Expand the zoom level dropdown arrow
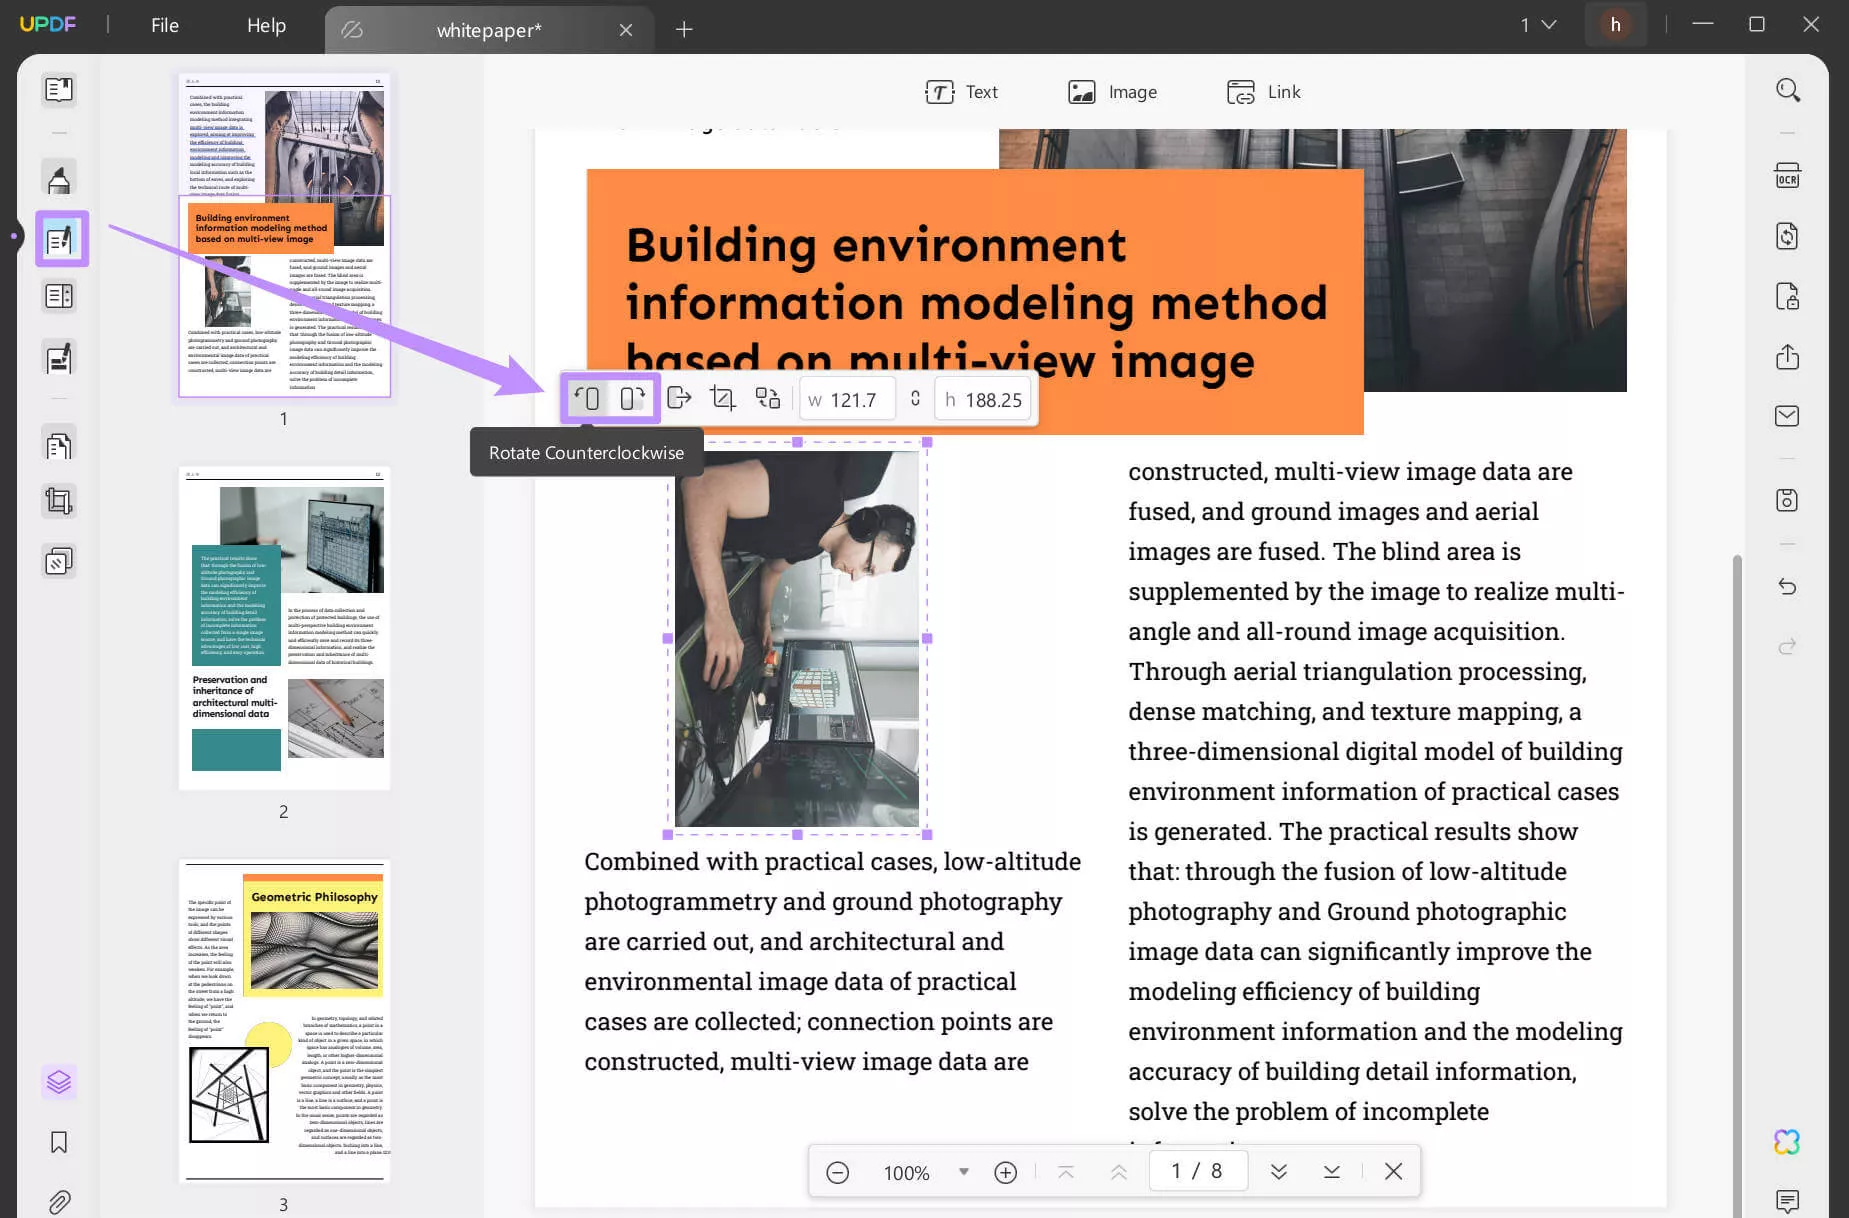Viewport: 1849px width, 1218px height. click(x=963, y=1172)
